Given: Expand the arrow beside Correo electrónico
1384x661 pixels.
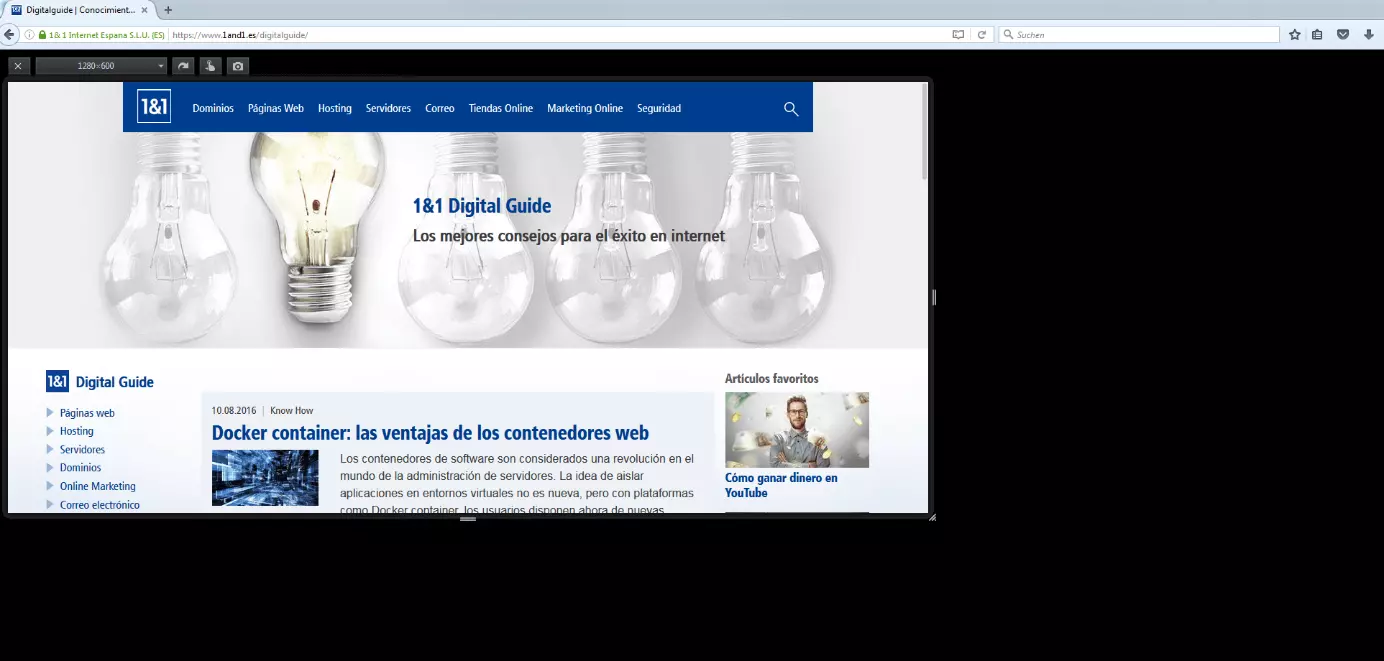Looking at the screenshot, I should click(x=50, y=505).
